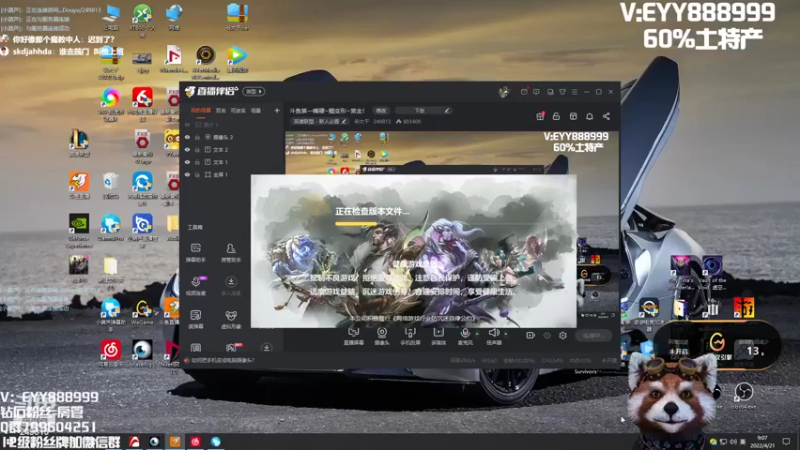Toggle lock on 摄像头 2 layer
The width and height of the screenshot is (800, 450).
click(197, 137)
